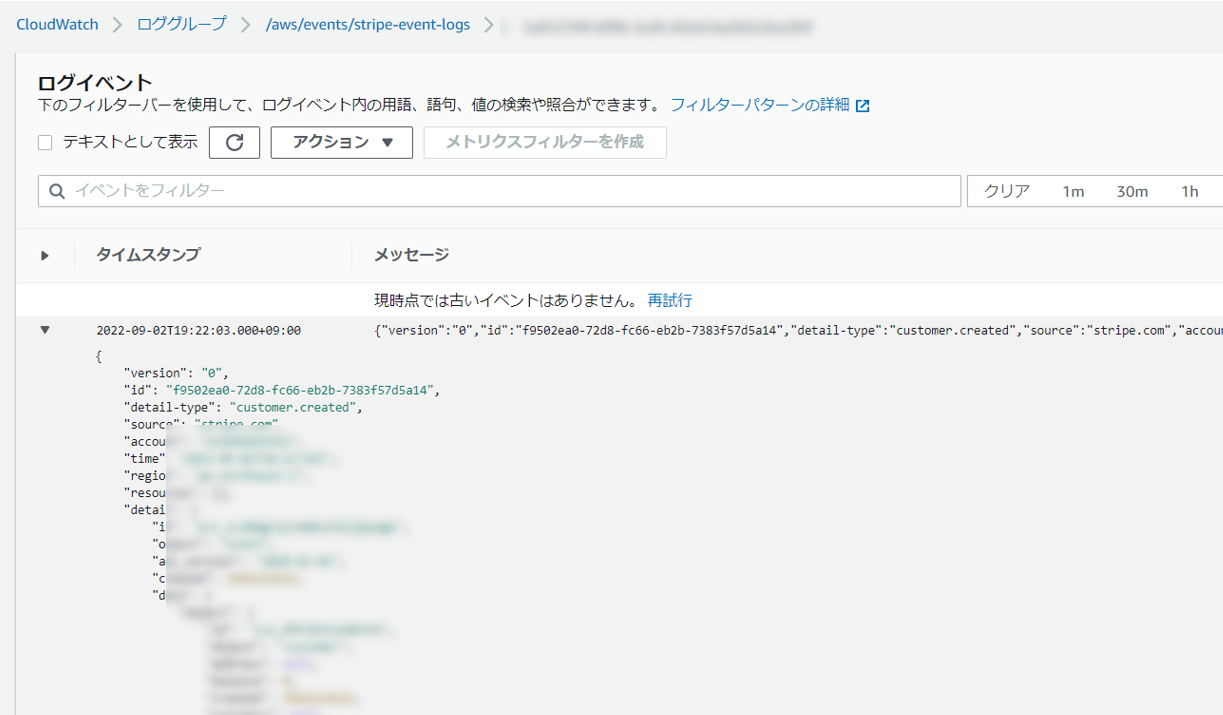Click the "version": "0" line
Viewport: 1223px width, 715px height.
tap(176, 373)
